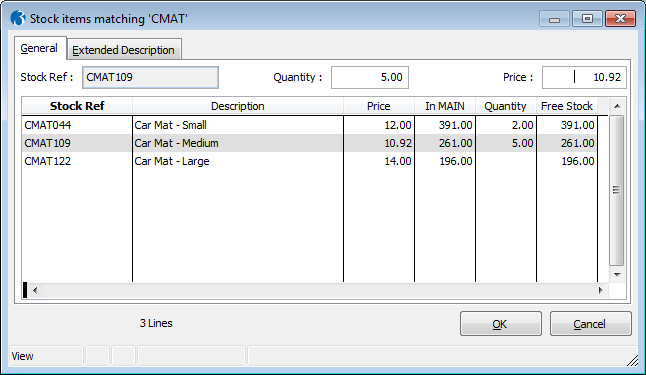This screenshot has width=646, height=375.
Task: Click the In MAIN column header
Action: (x=445, y=106)
